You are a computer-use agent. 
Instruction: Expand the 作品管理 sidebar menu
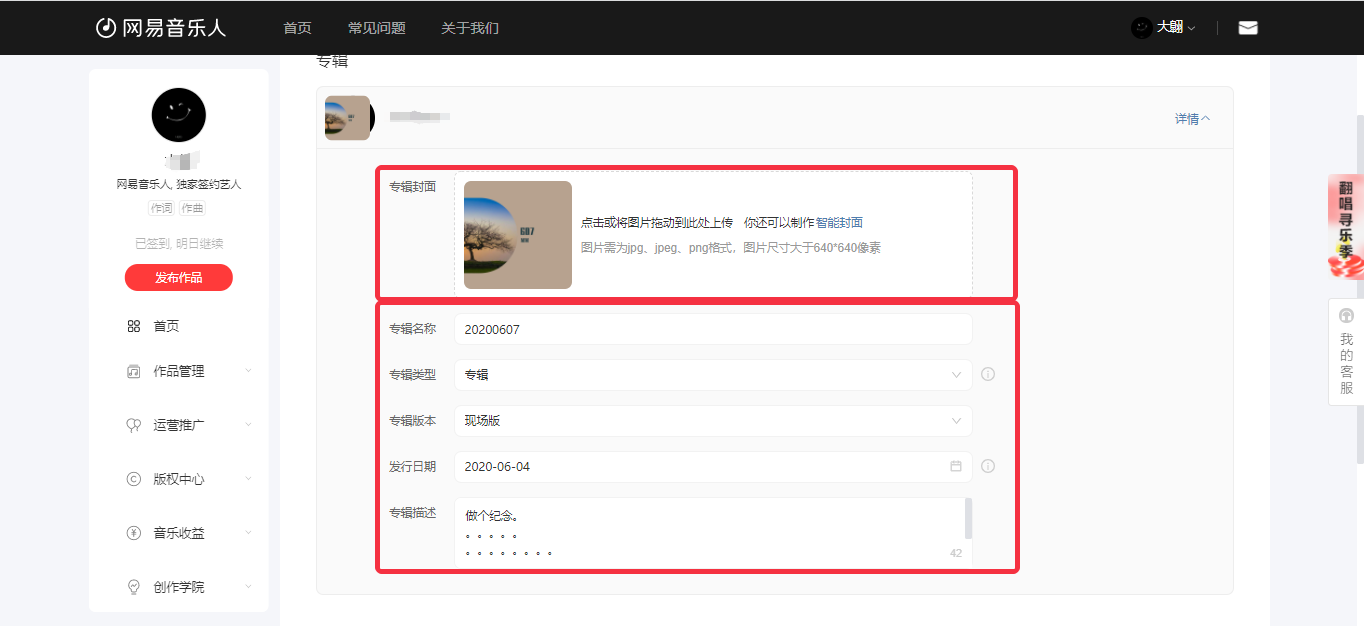pyautogui.click(x=188, y=371)
